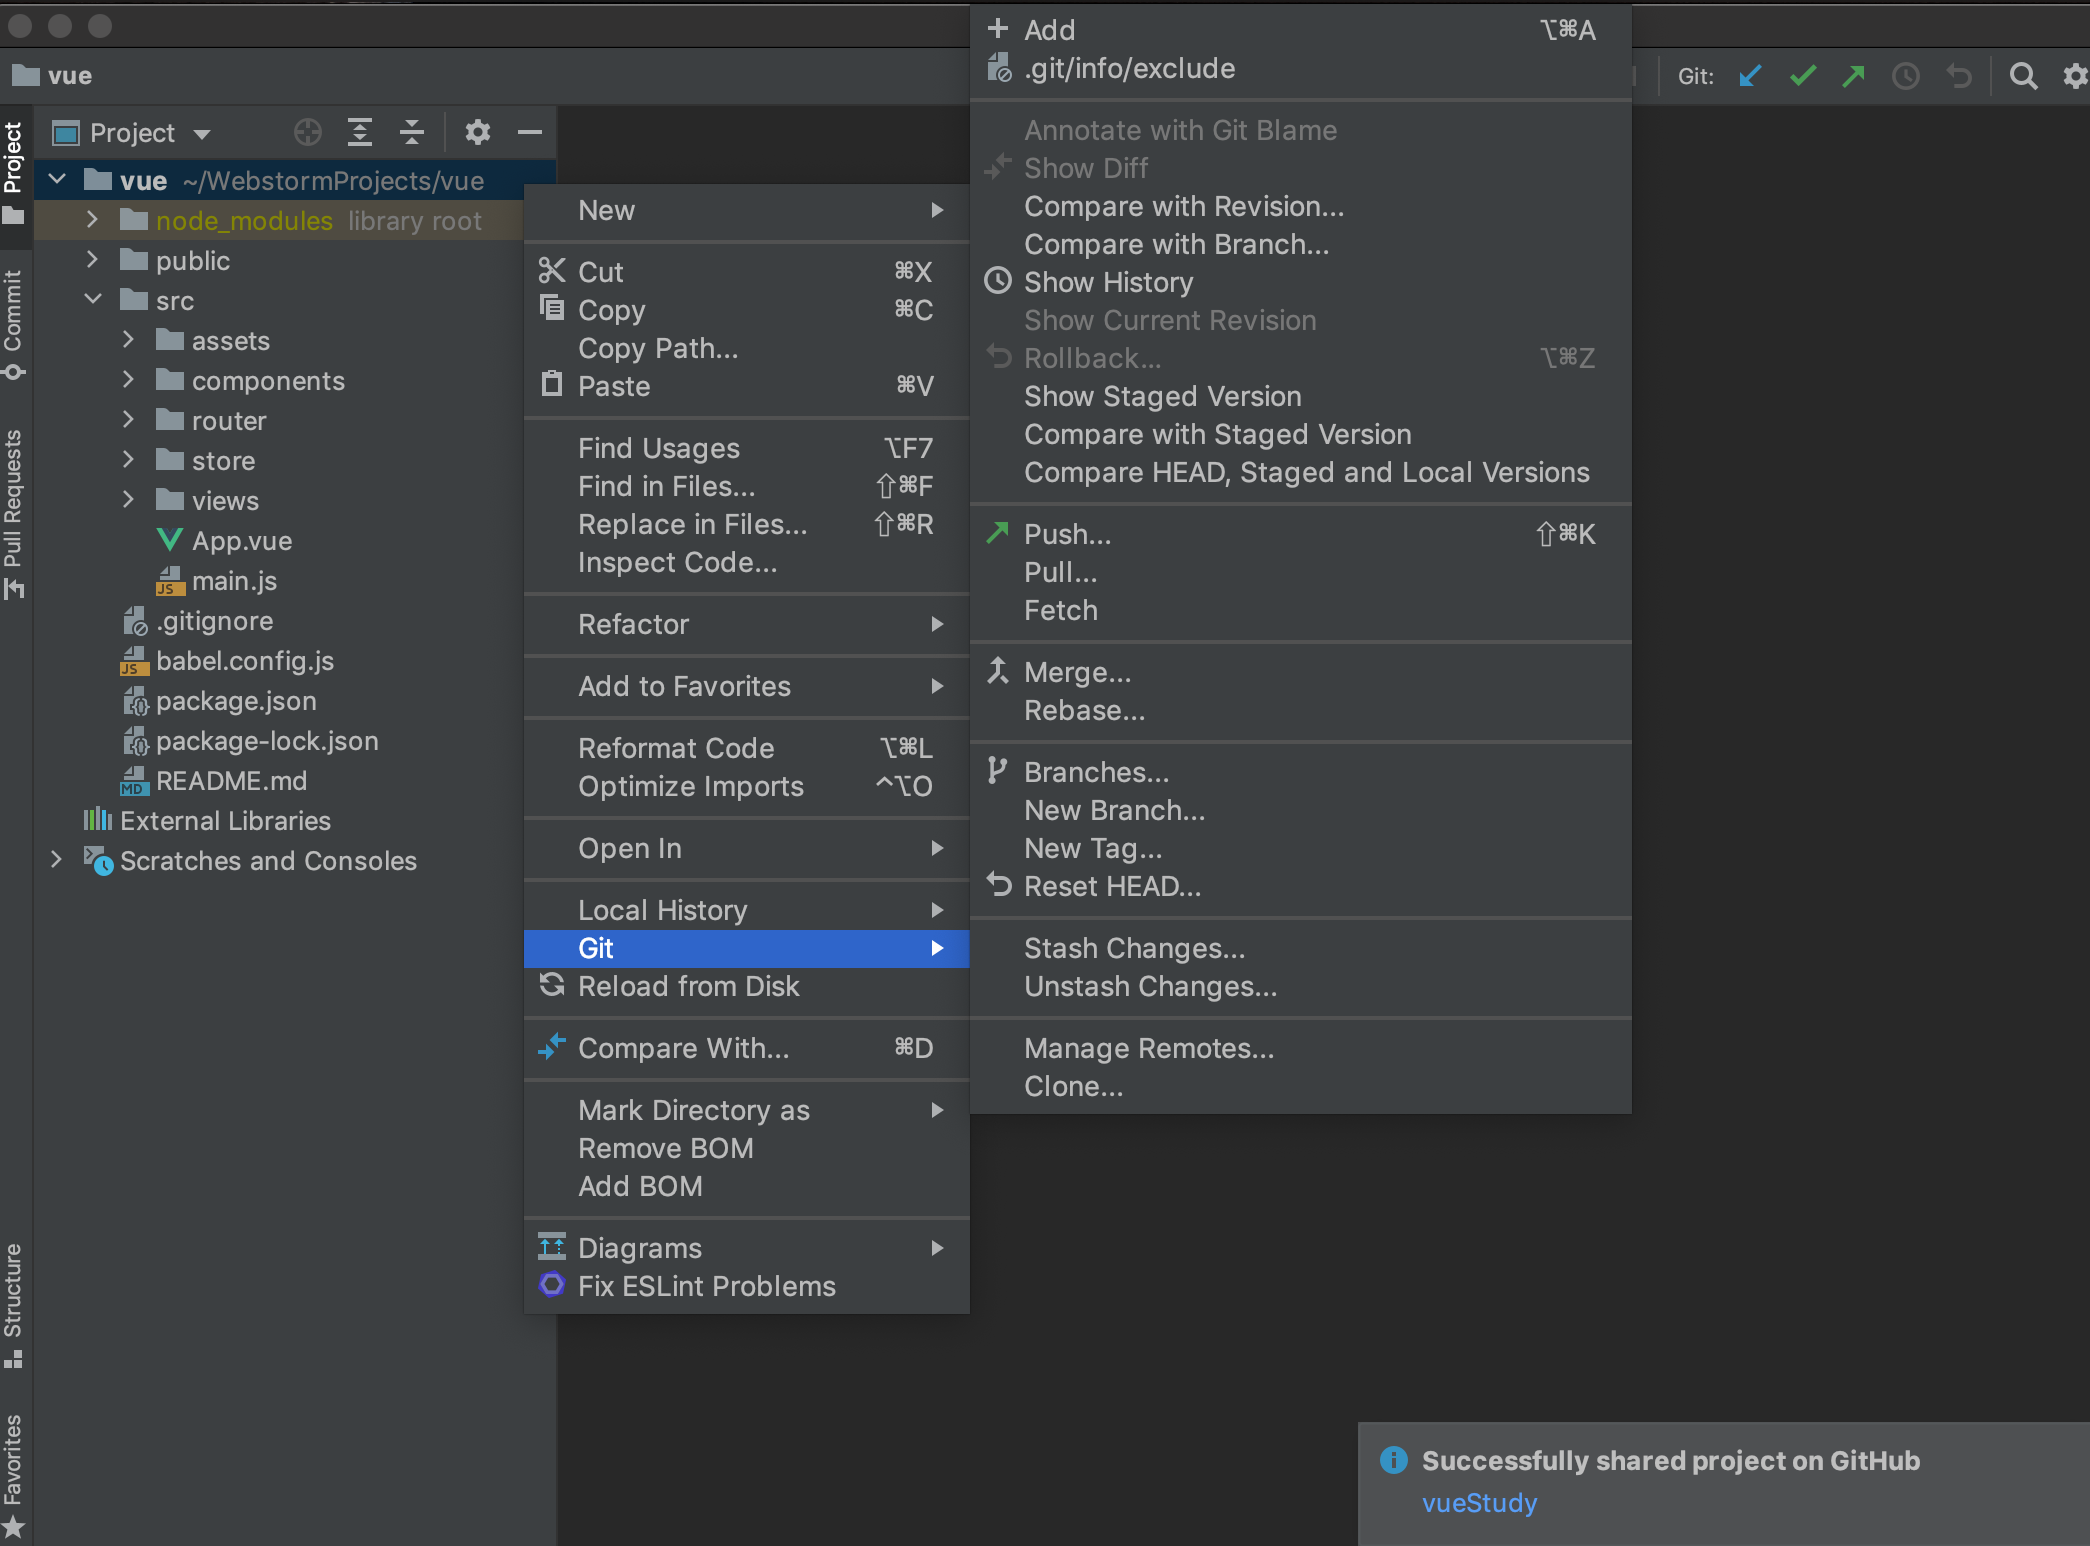This screenshot has height=1546, width=2090.
Task: Click Collapse All in Project panel
Action: (412, 132)
